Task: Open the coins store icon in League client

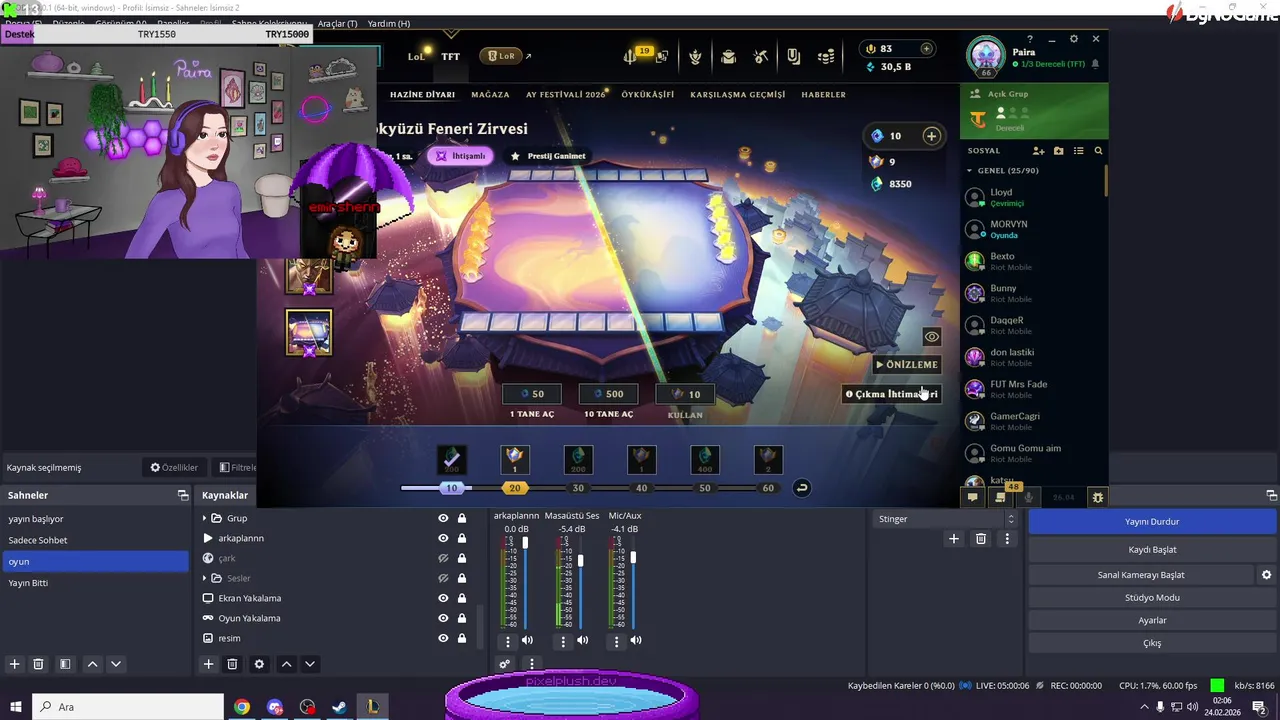Action: [x=826, y=57]
